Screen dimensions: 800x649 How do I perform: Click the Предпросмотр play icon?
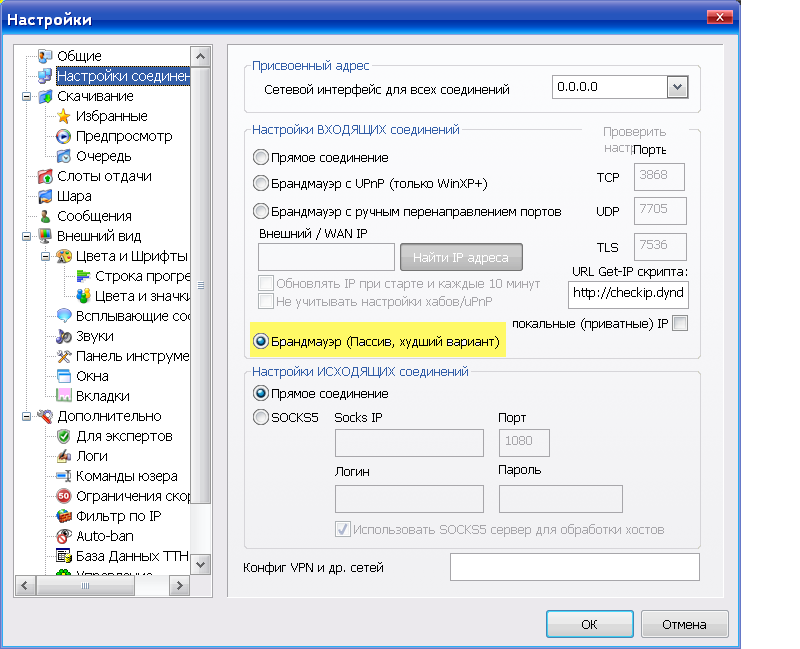point(64,136)
